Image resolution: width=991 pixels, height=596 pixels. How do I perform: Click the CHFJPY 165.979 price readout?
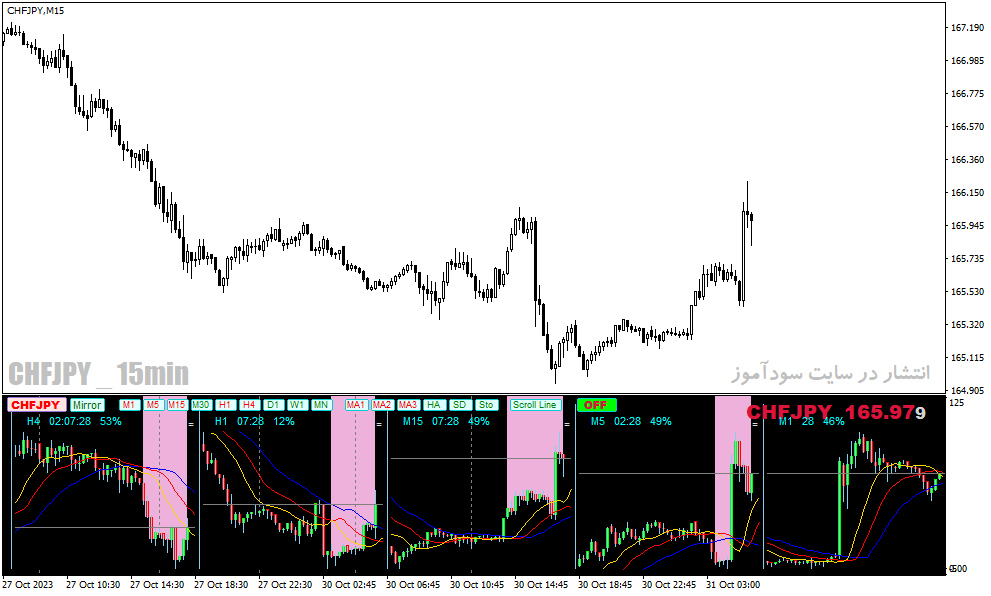pos(836,412)
